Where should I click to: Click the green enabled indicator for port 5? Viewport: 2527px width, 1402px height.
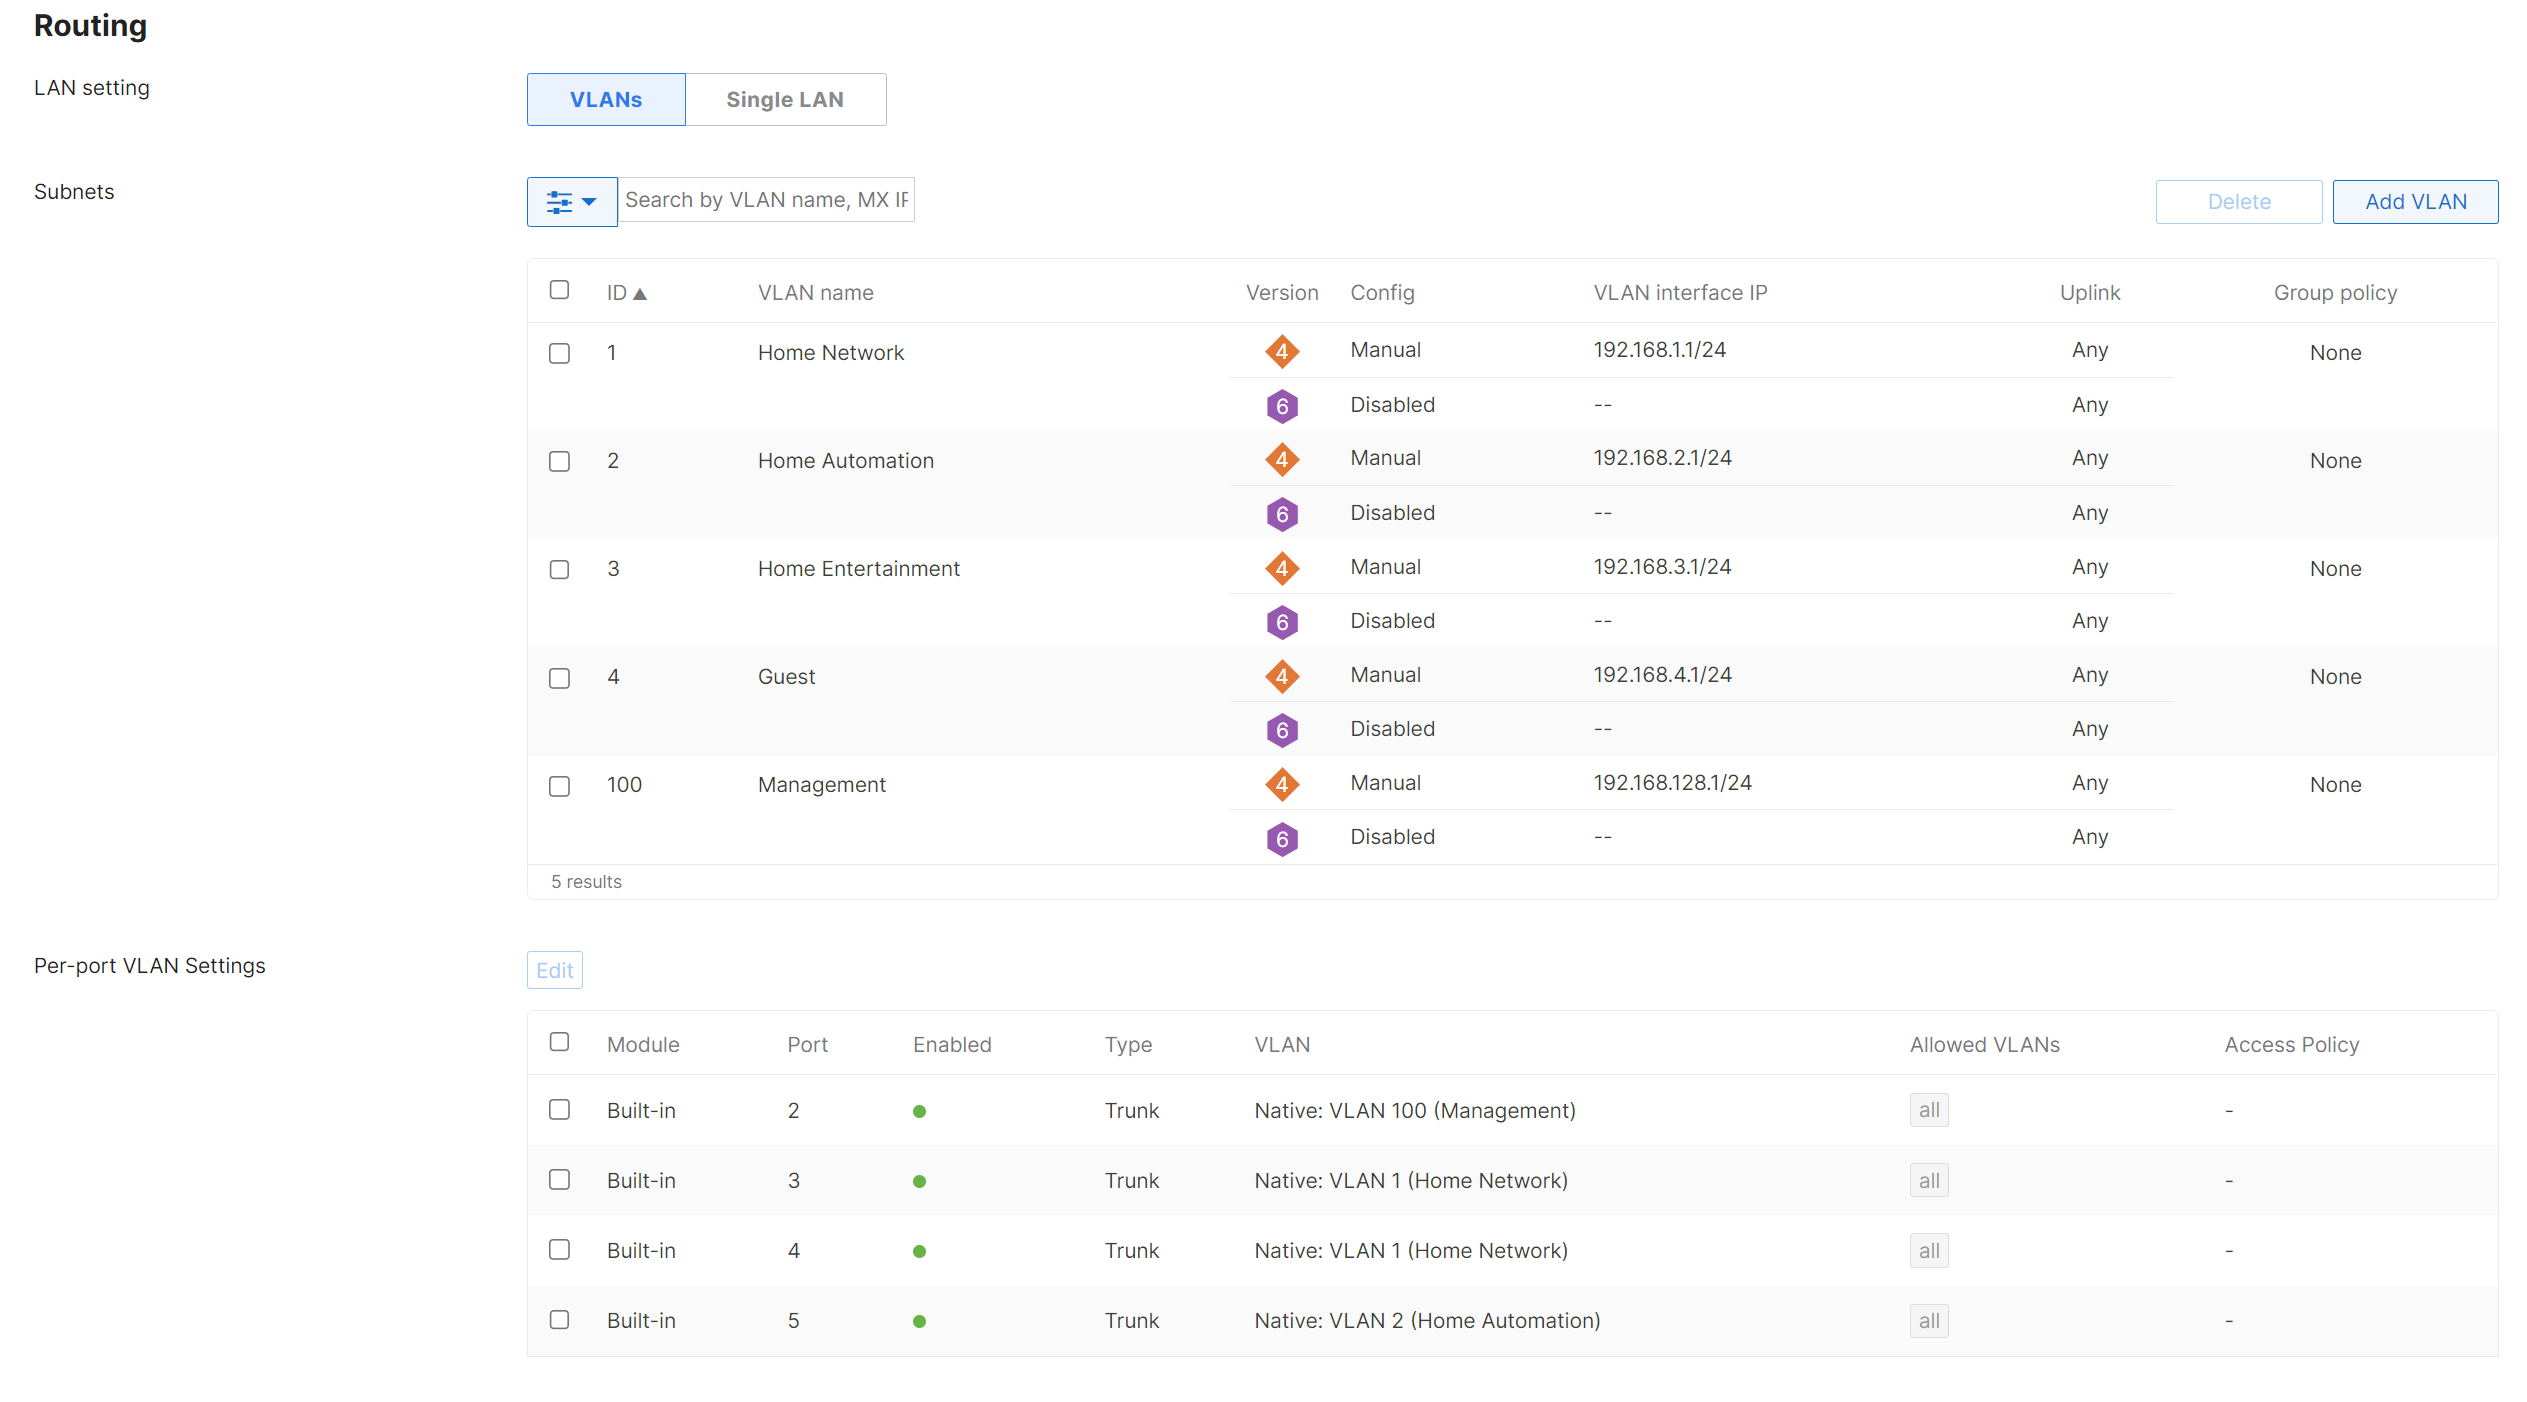coord(919,1320)
